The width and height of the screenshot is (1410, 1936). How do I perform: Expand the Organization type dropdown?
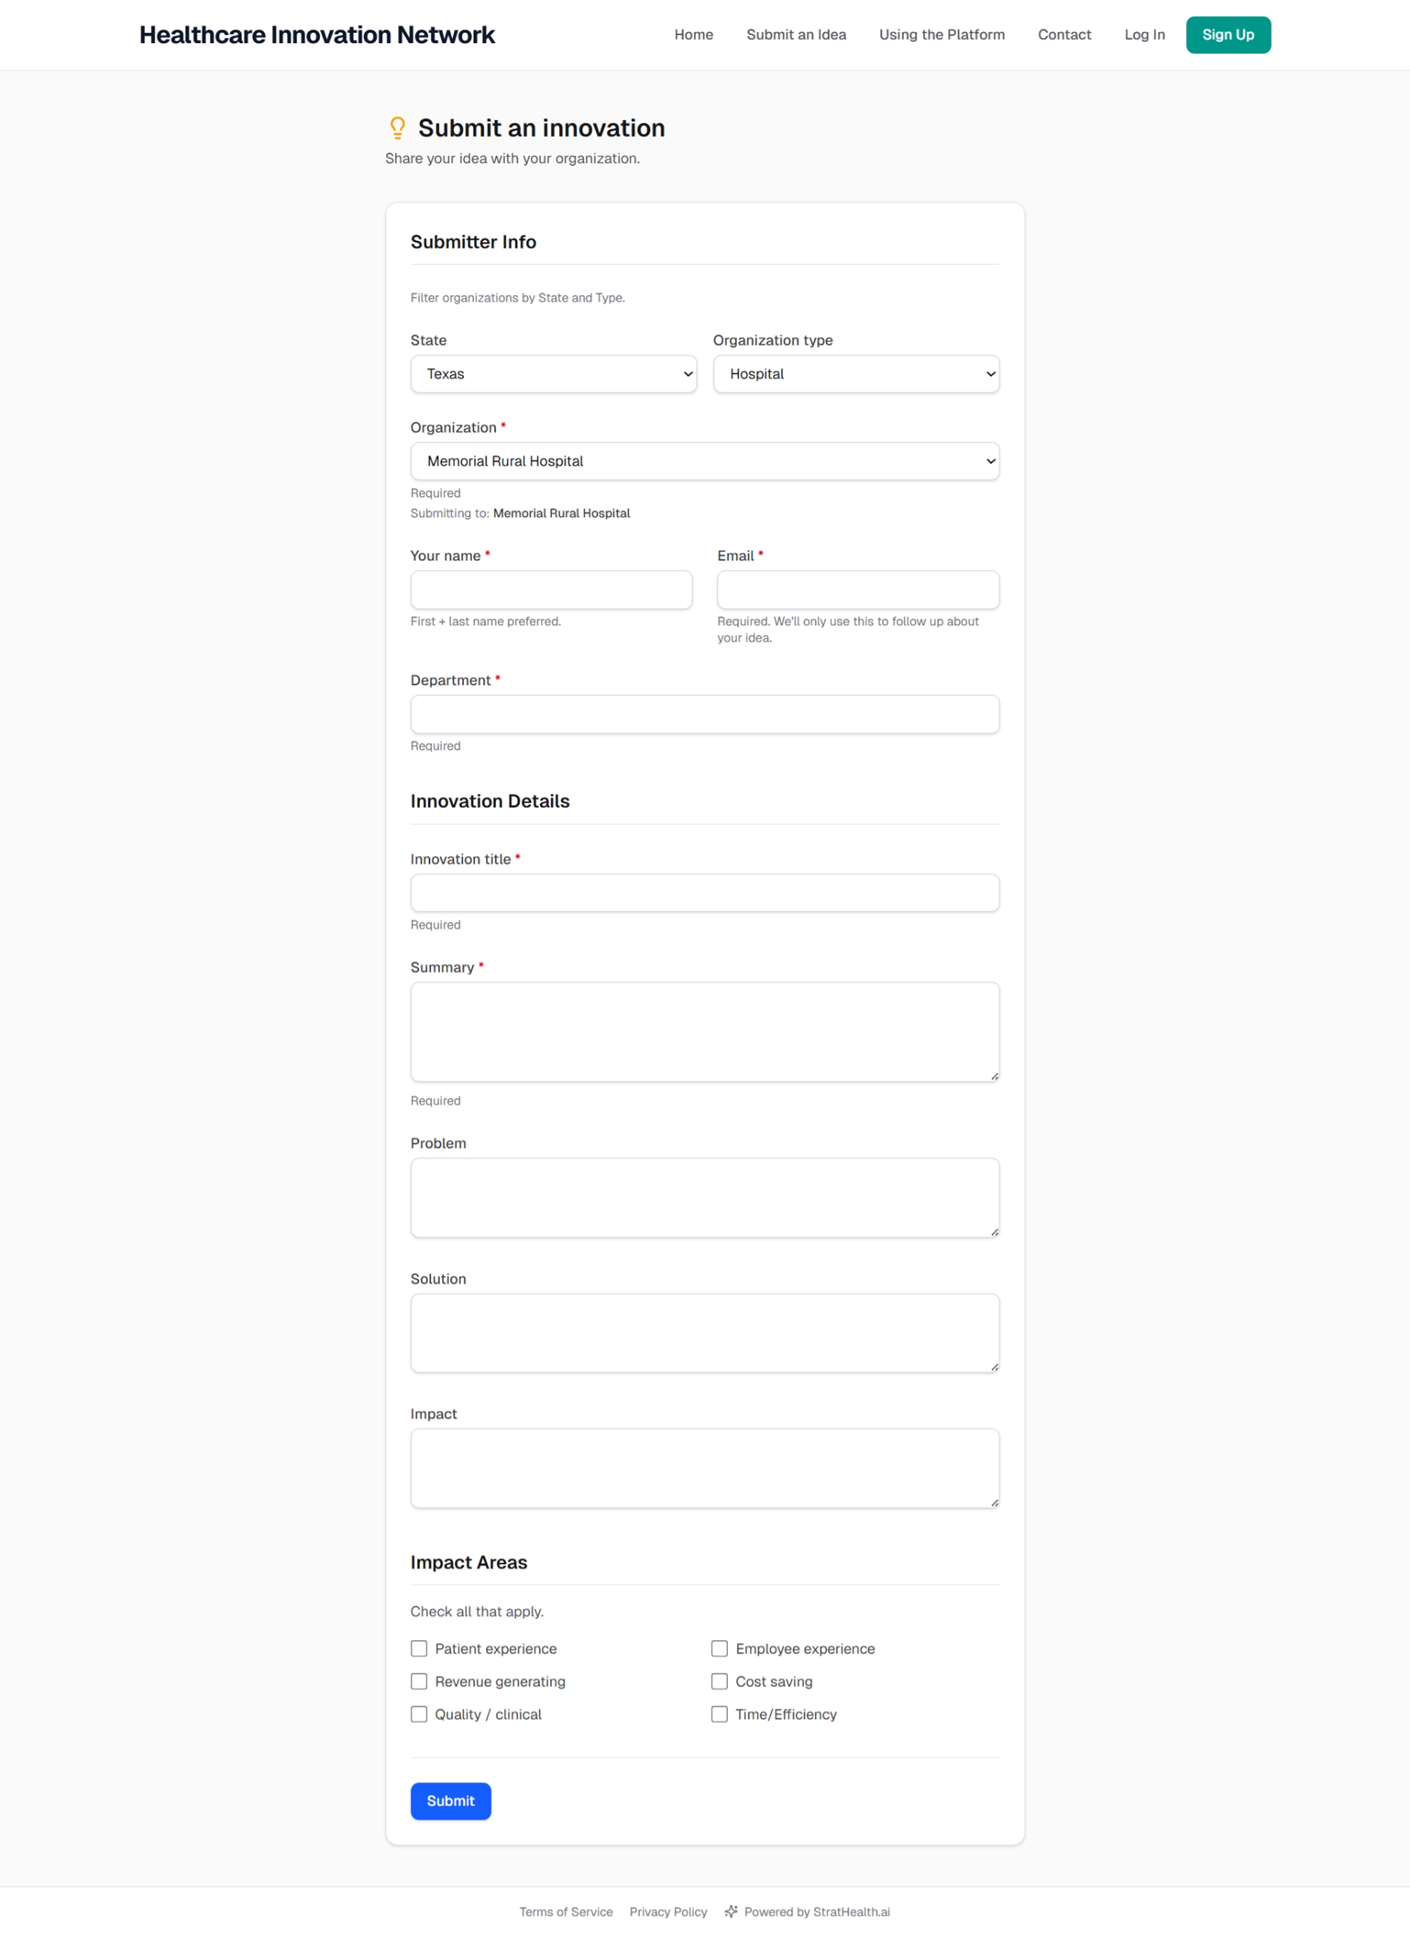(x=855, y=374)
